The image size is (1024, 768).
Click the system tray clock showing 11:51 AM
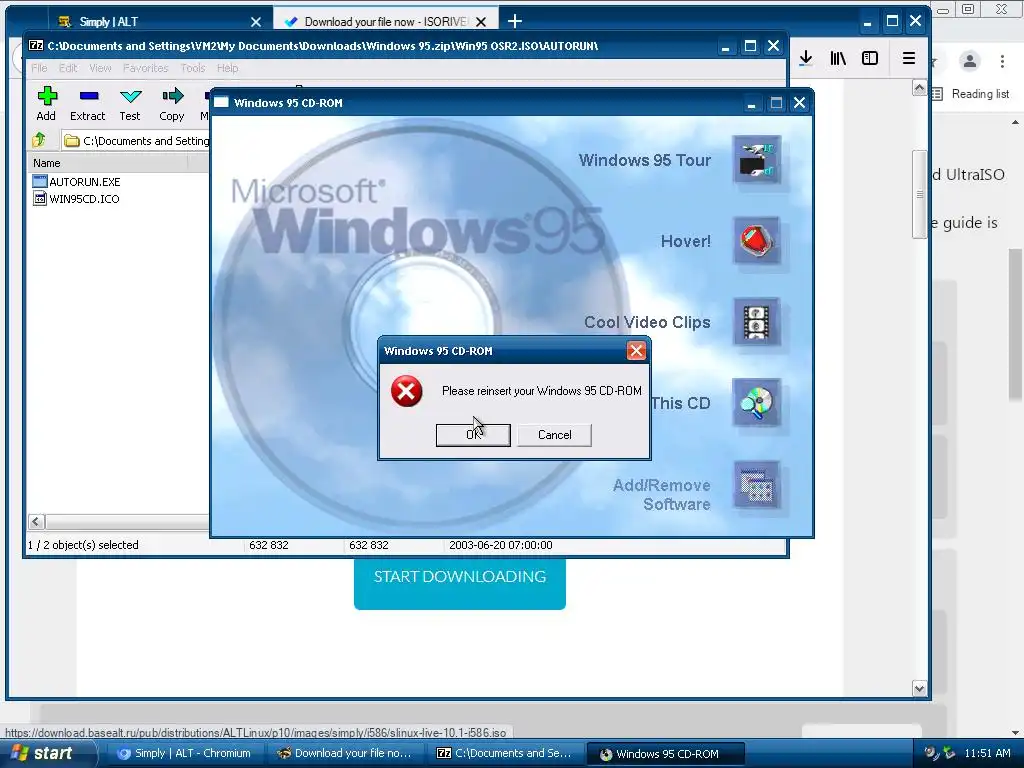987,753
